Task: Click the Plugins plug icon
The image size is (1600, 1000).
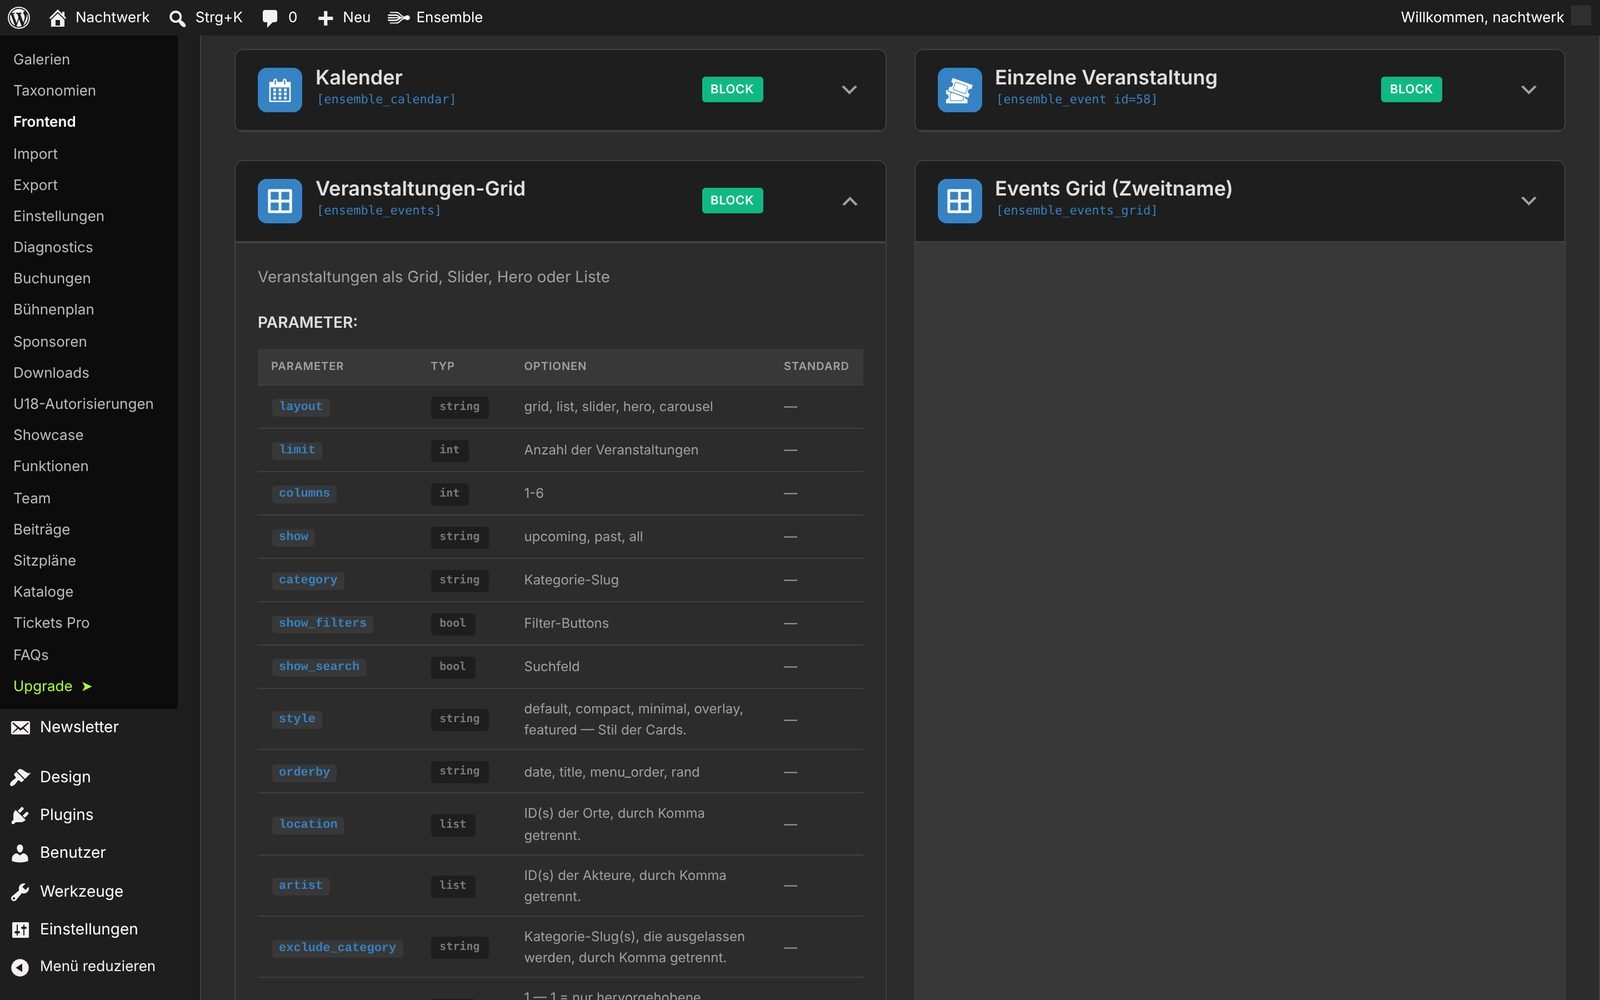Action: [x=20, y=815]
